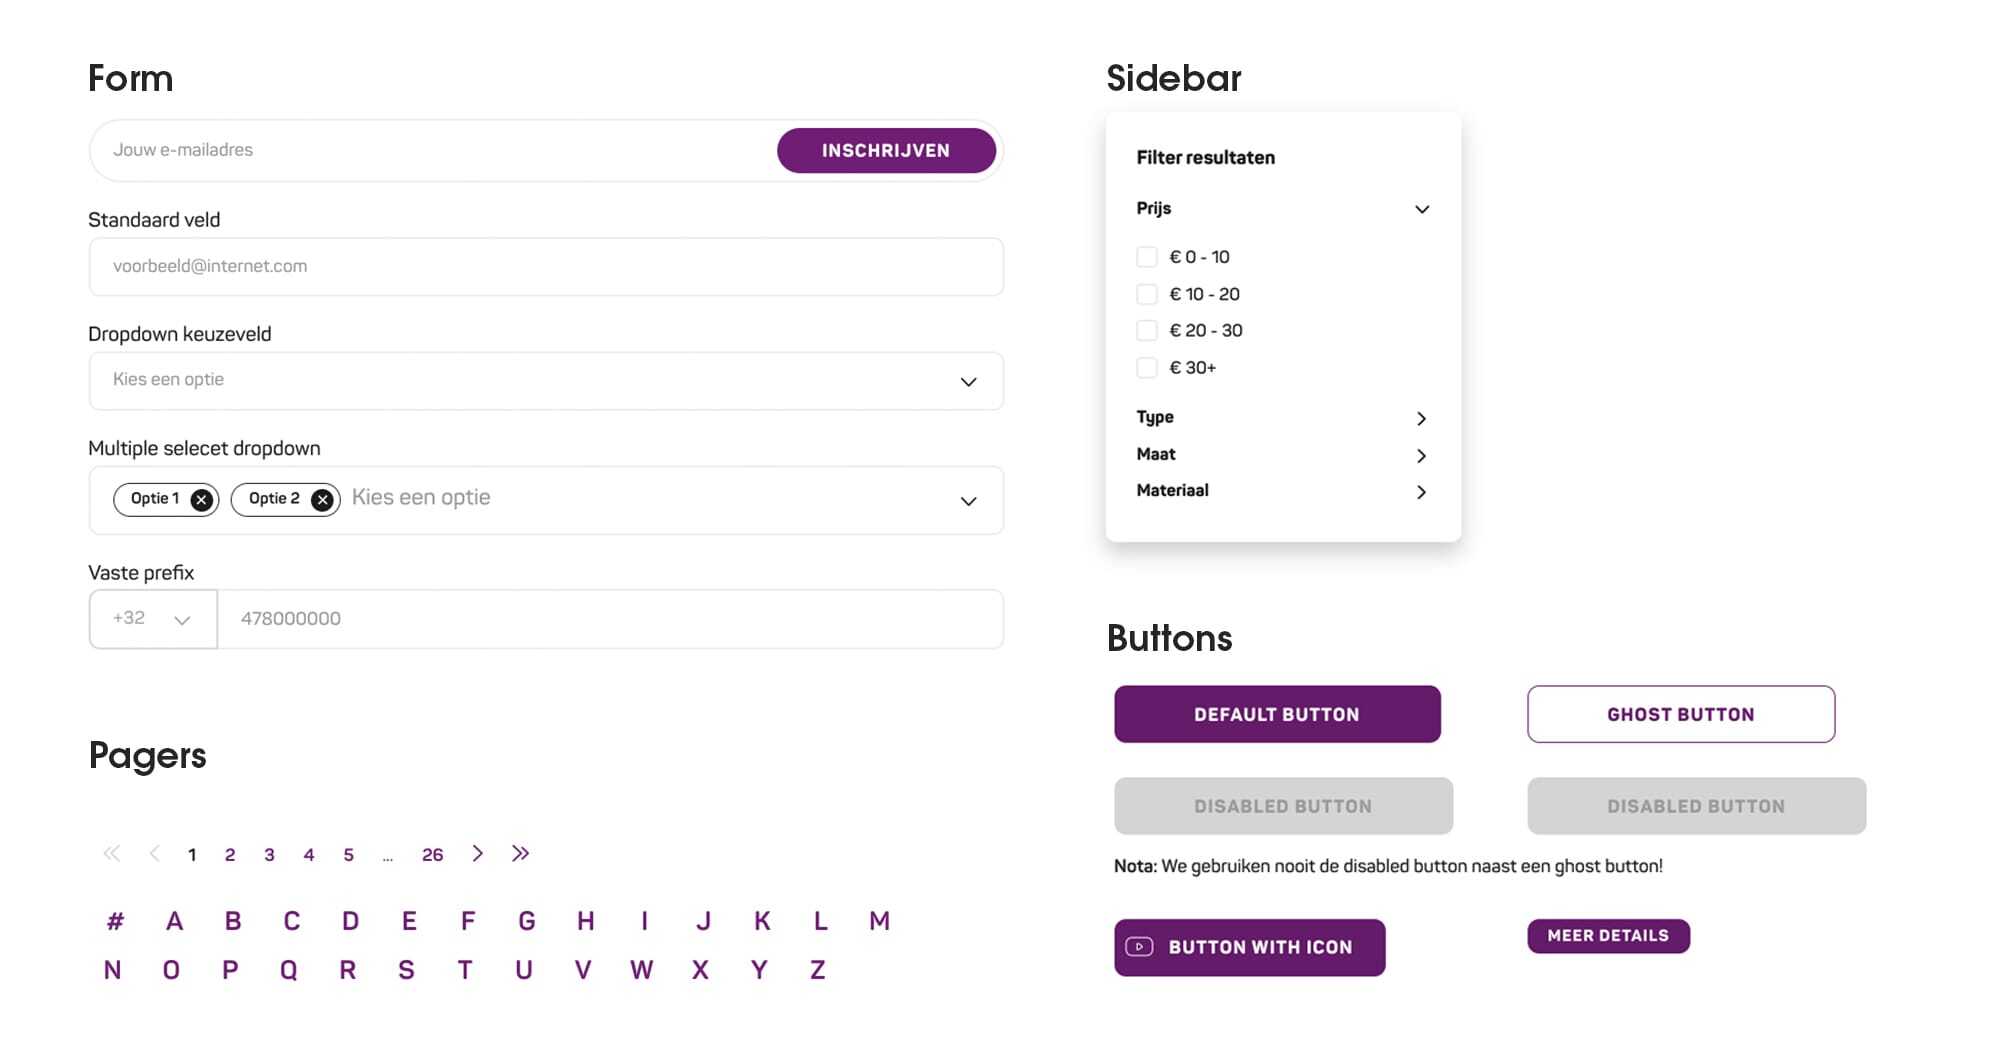Expand the Materiaal filter section

1421,492
